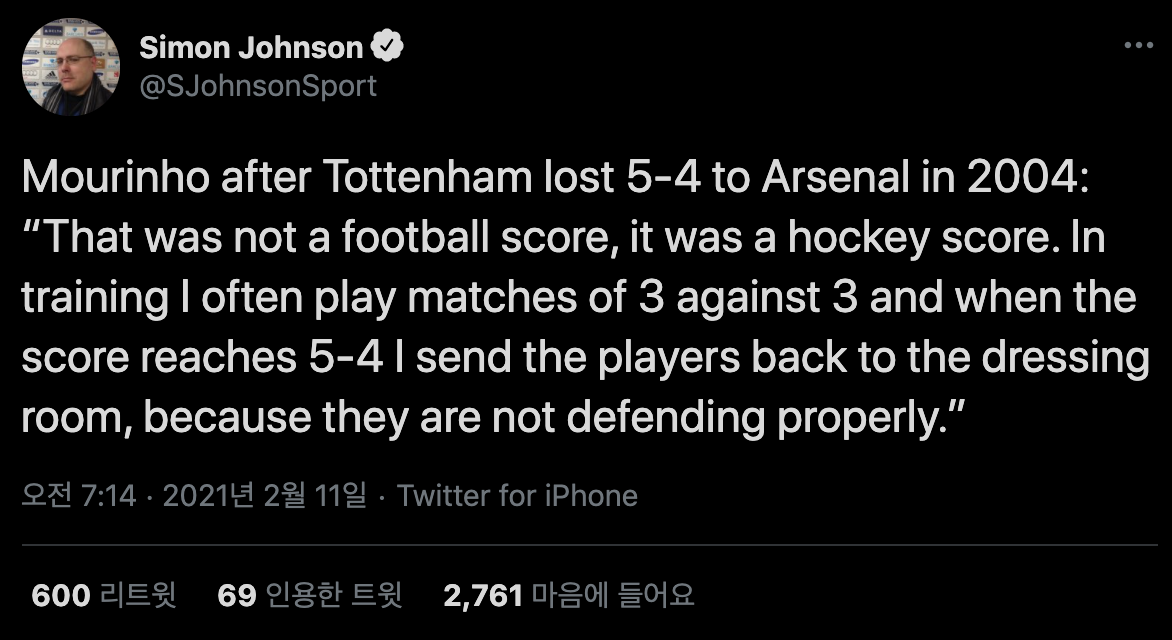This screenshot has height=640, width=1172.
Task: Open the tweet's more options ellipsis
Action: pos(1139,46)
